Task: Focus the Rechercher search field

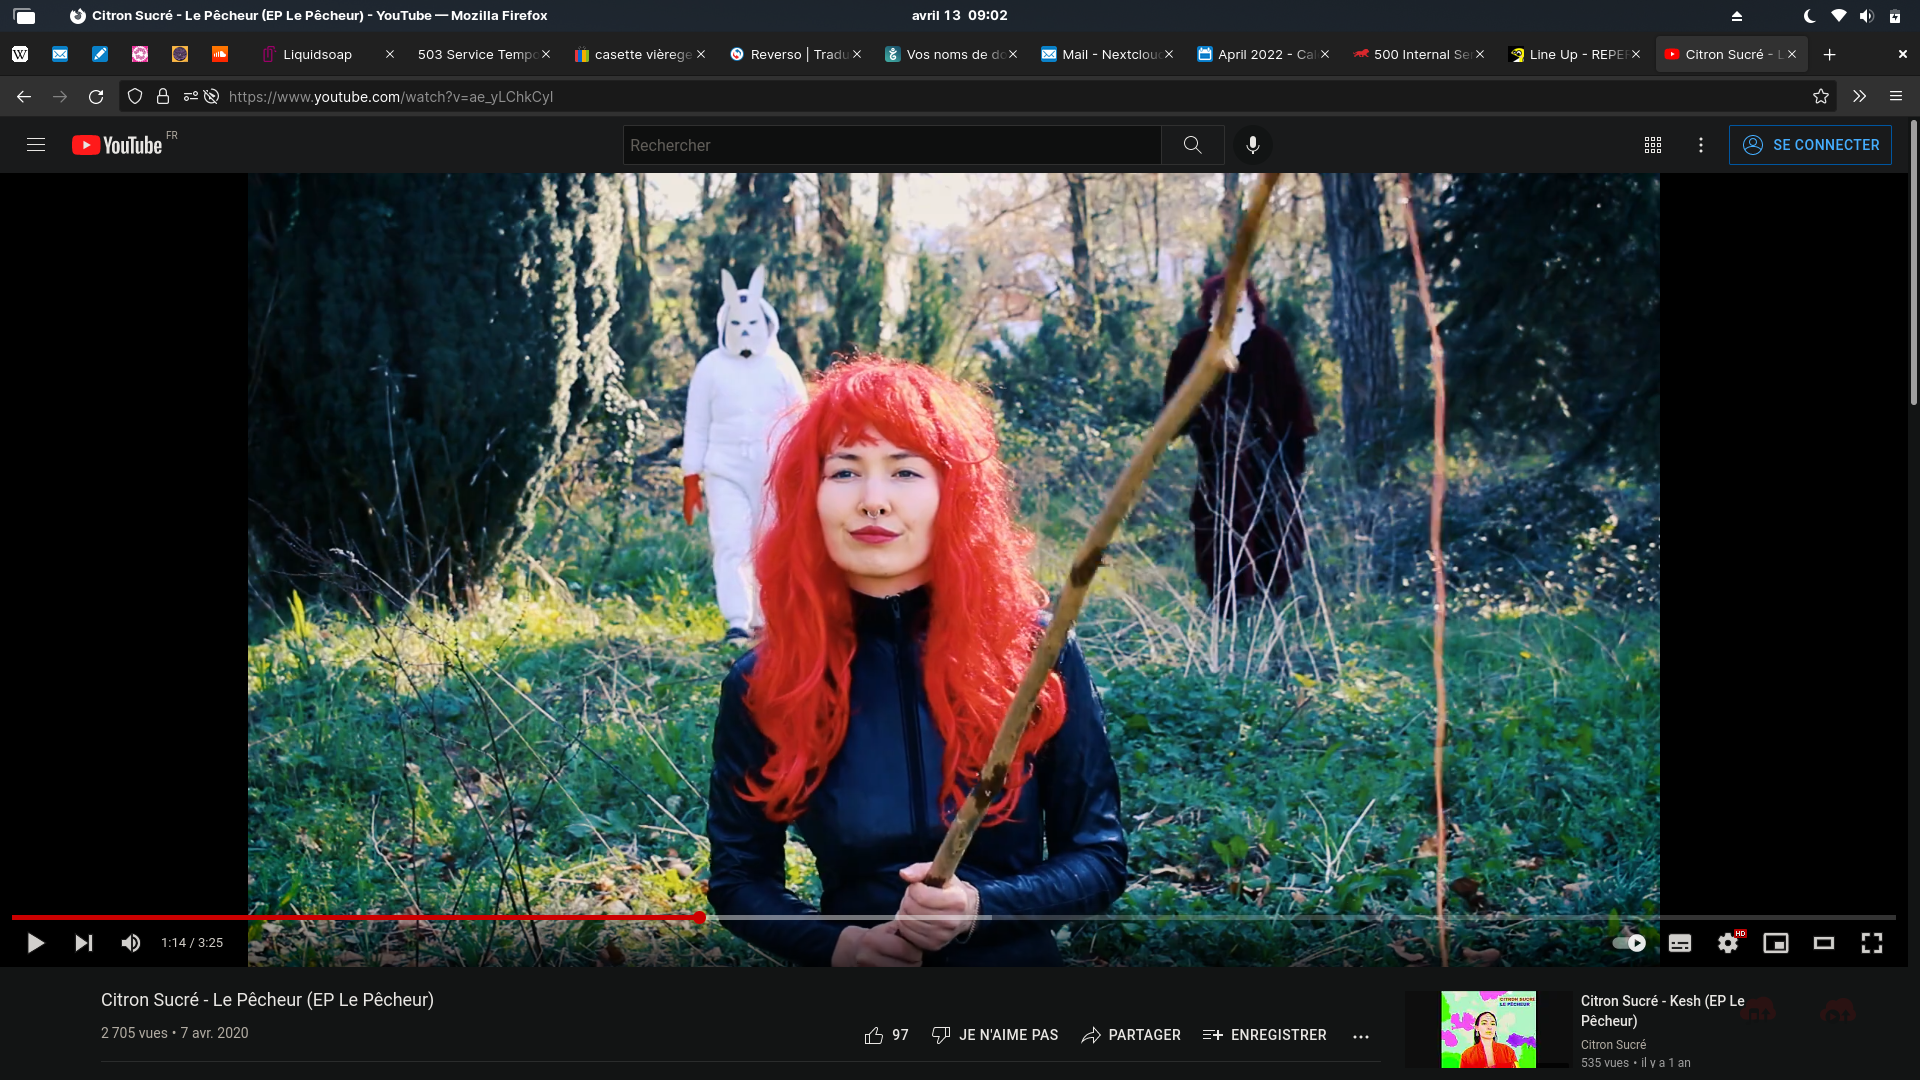Action: pos(890,145)
